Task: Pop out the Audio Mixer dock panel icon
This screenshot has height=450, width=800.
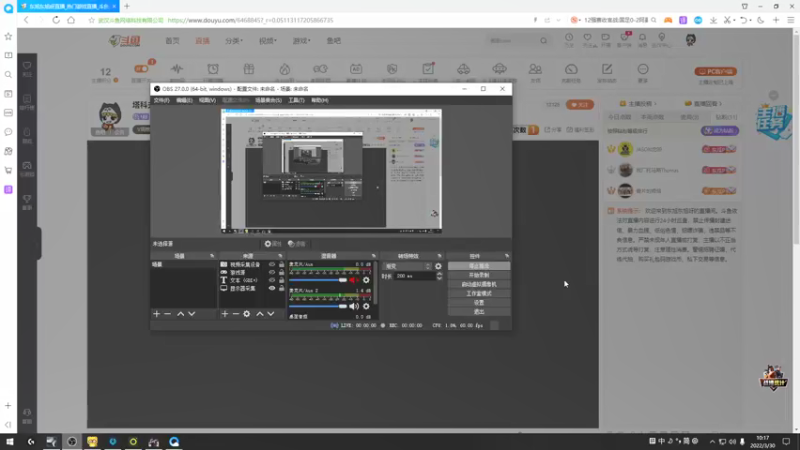Action: [373, 256]
